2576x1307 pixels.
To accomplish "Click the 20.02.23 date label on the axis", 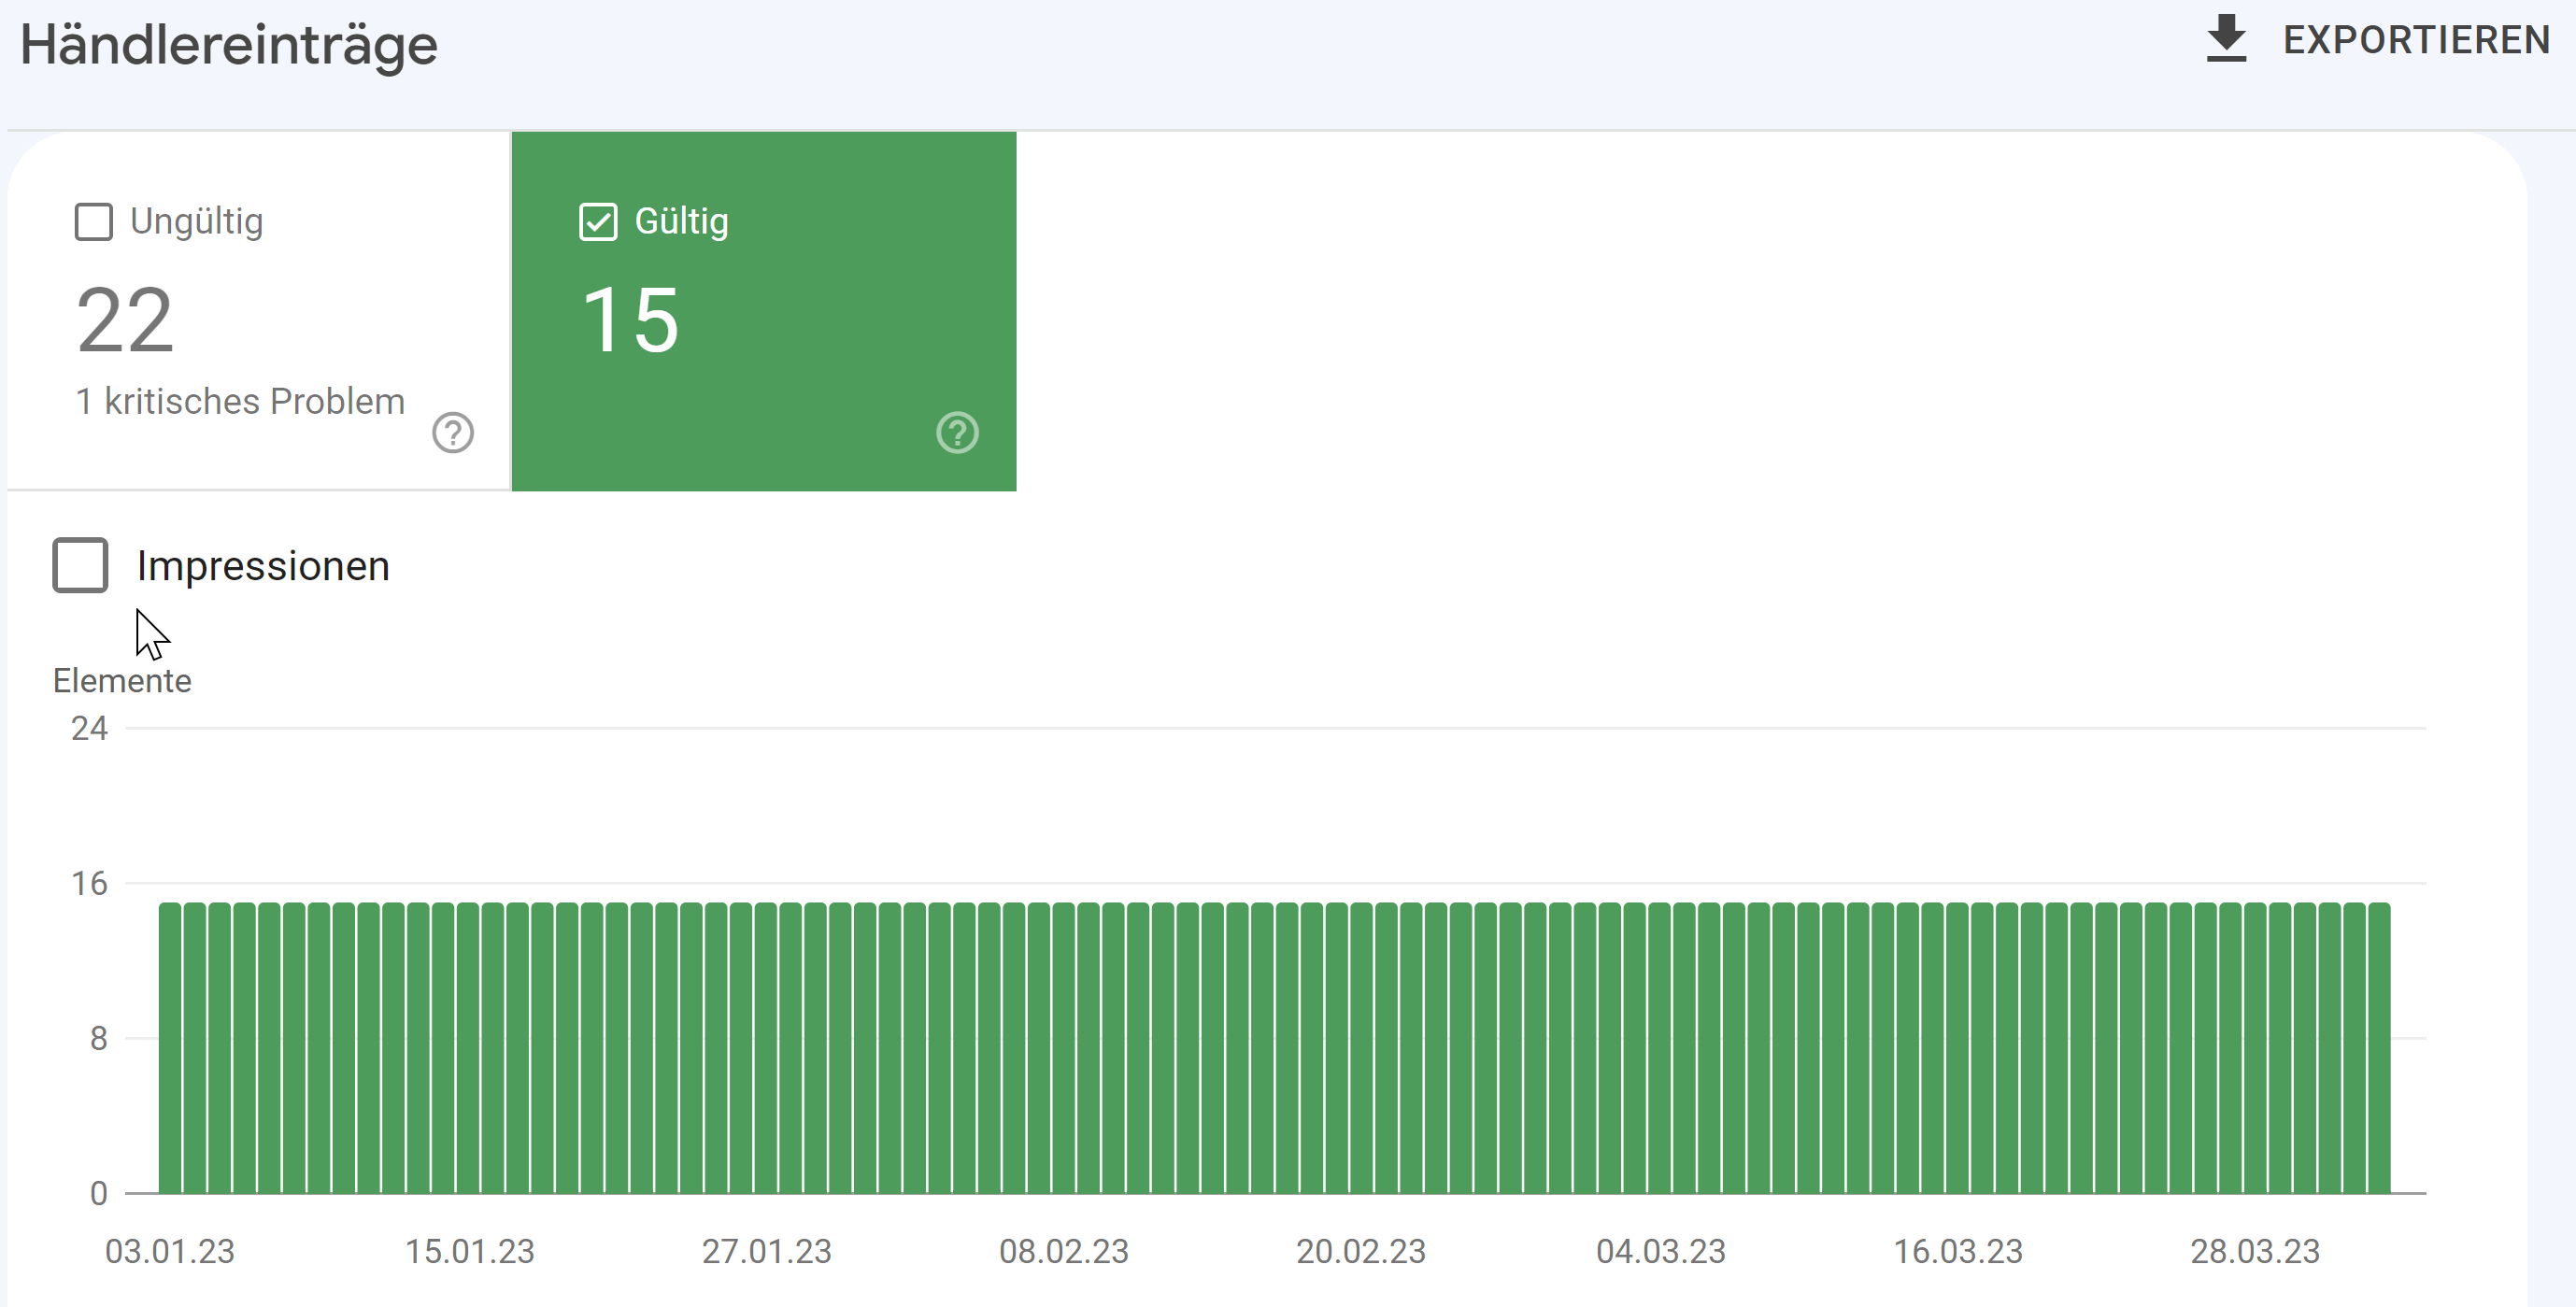I will click(x=1360, y=1252).
